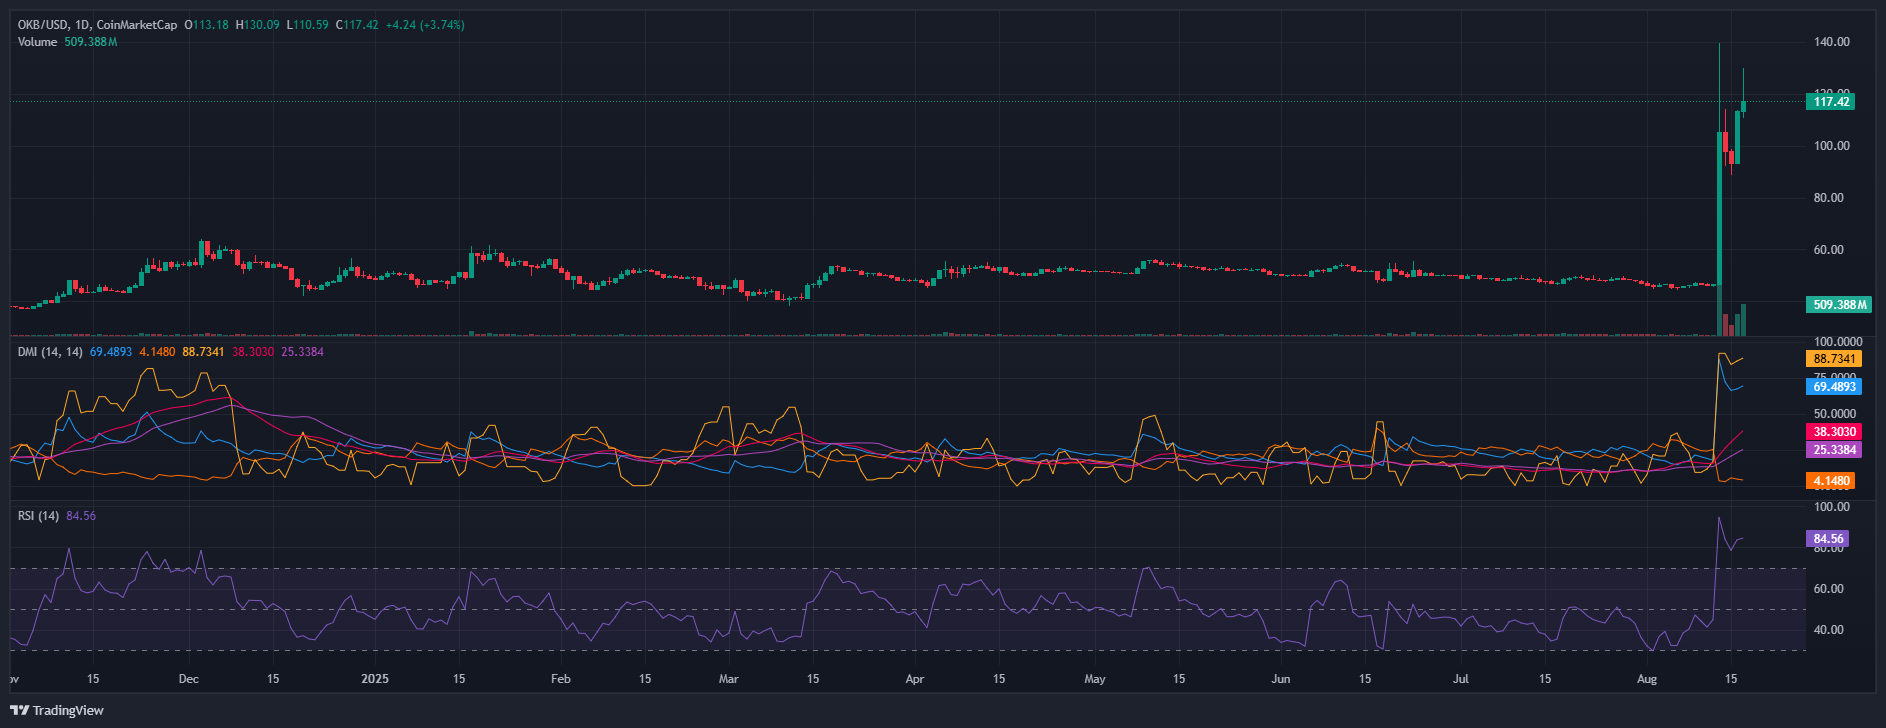Click the low value L110.59

pyautogui.click(x=308, y=25)
